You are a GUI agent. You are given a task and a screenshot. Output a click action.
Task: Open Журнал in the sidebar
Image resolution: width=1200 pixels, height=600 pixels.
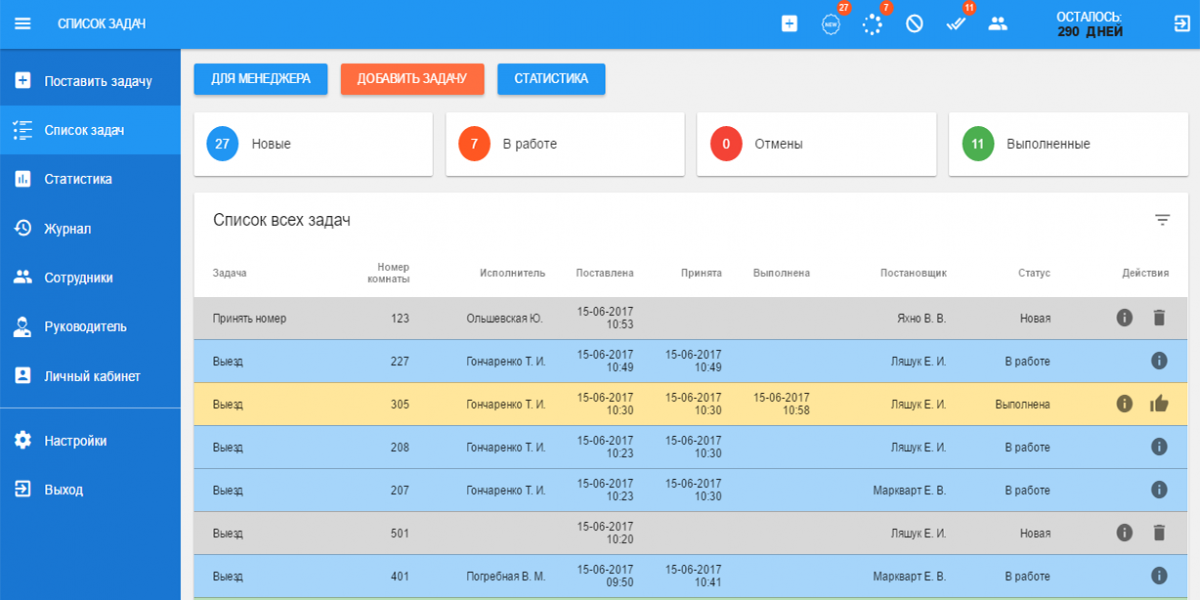coord(90,228)
